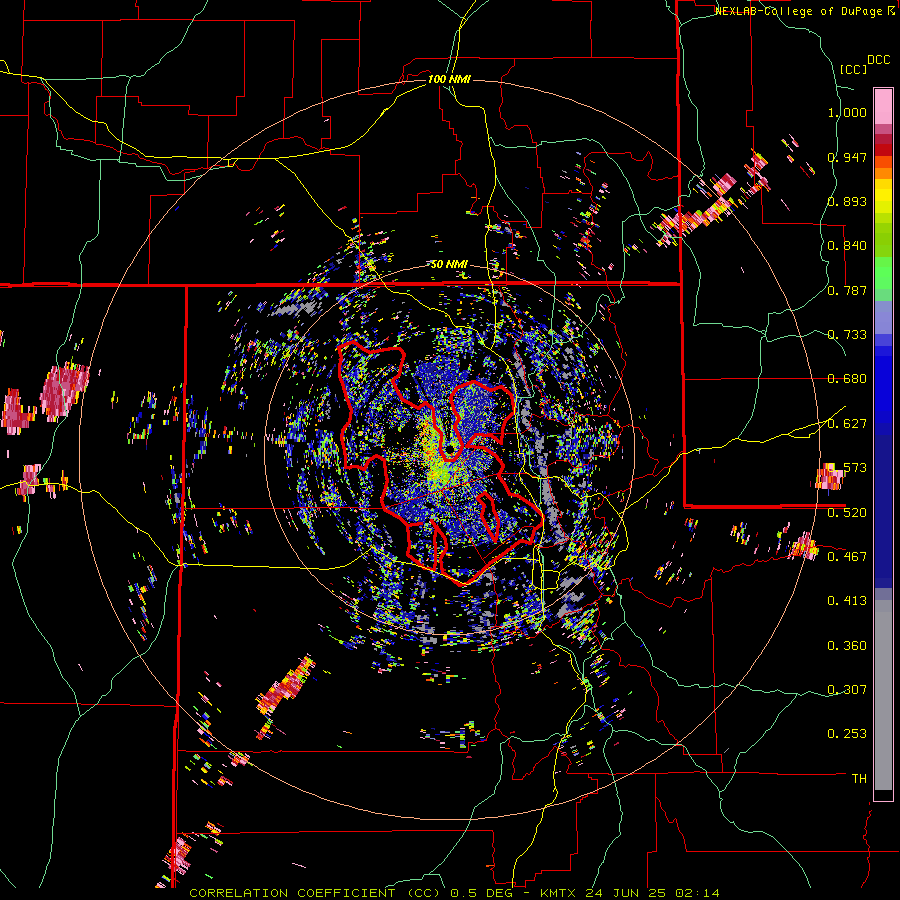The width and height of the screenshot is (900, 900).
Task: Click CORRELATION COEFFICIENT (CC) product title
Action: tap(315, 893)
